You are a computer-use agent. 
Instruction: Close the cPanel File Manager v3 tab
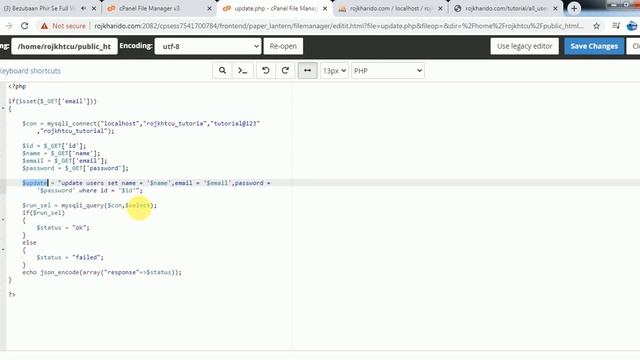[209, 8]
